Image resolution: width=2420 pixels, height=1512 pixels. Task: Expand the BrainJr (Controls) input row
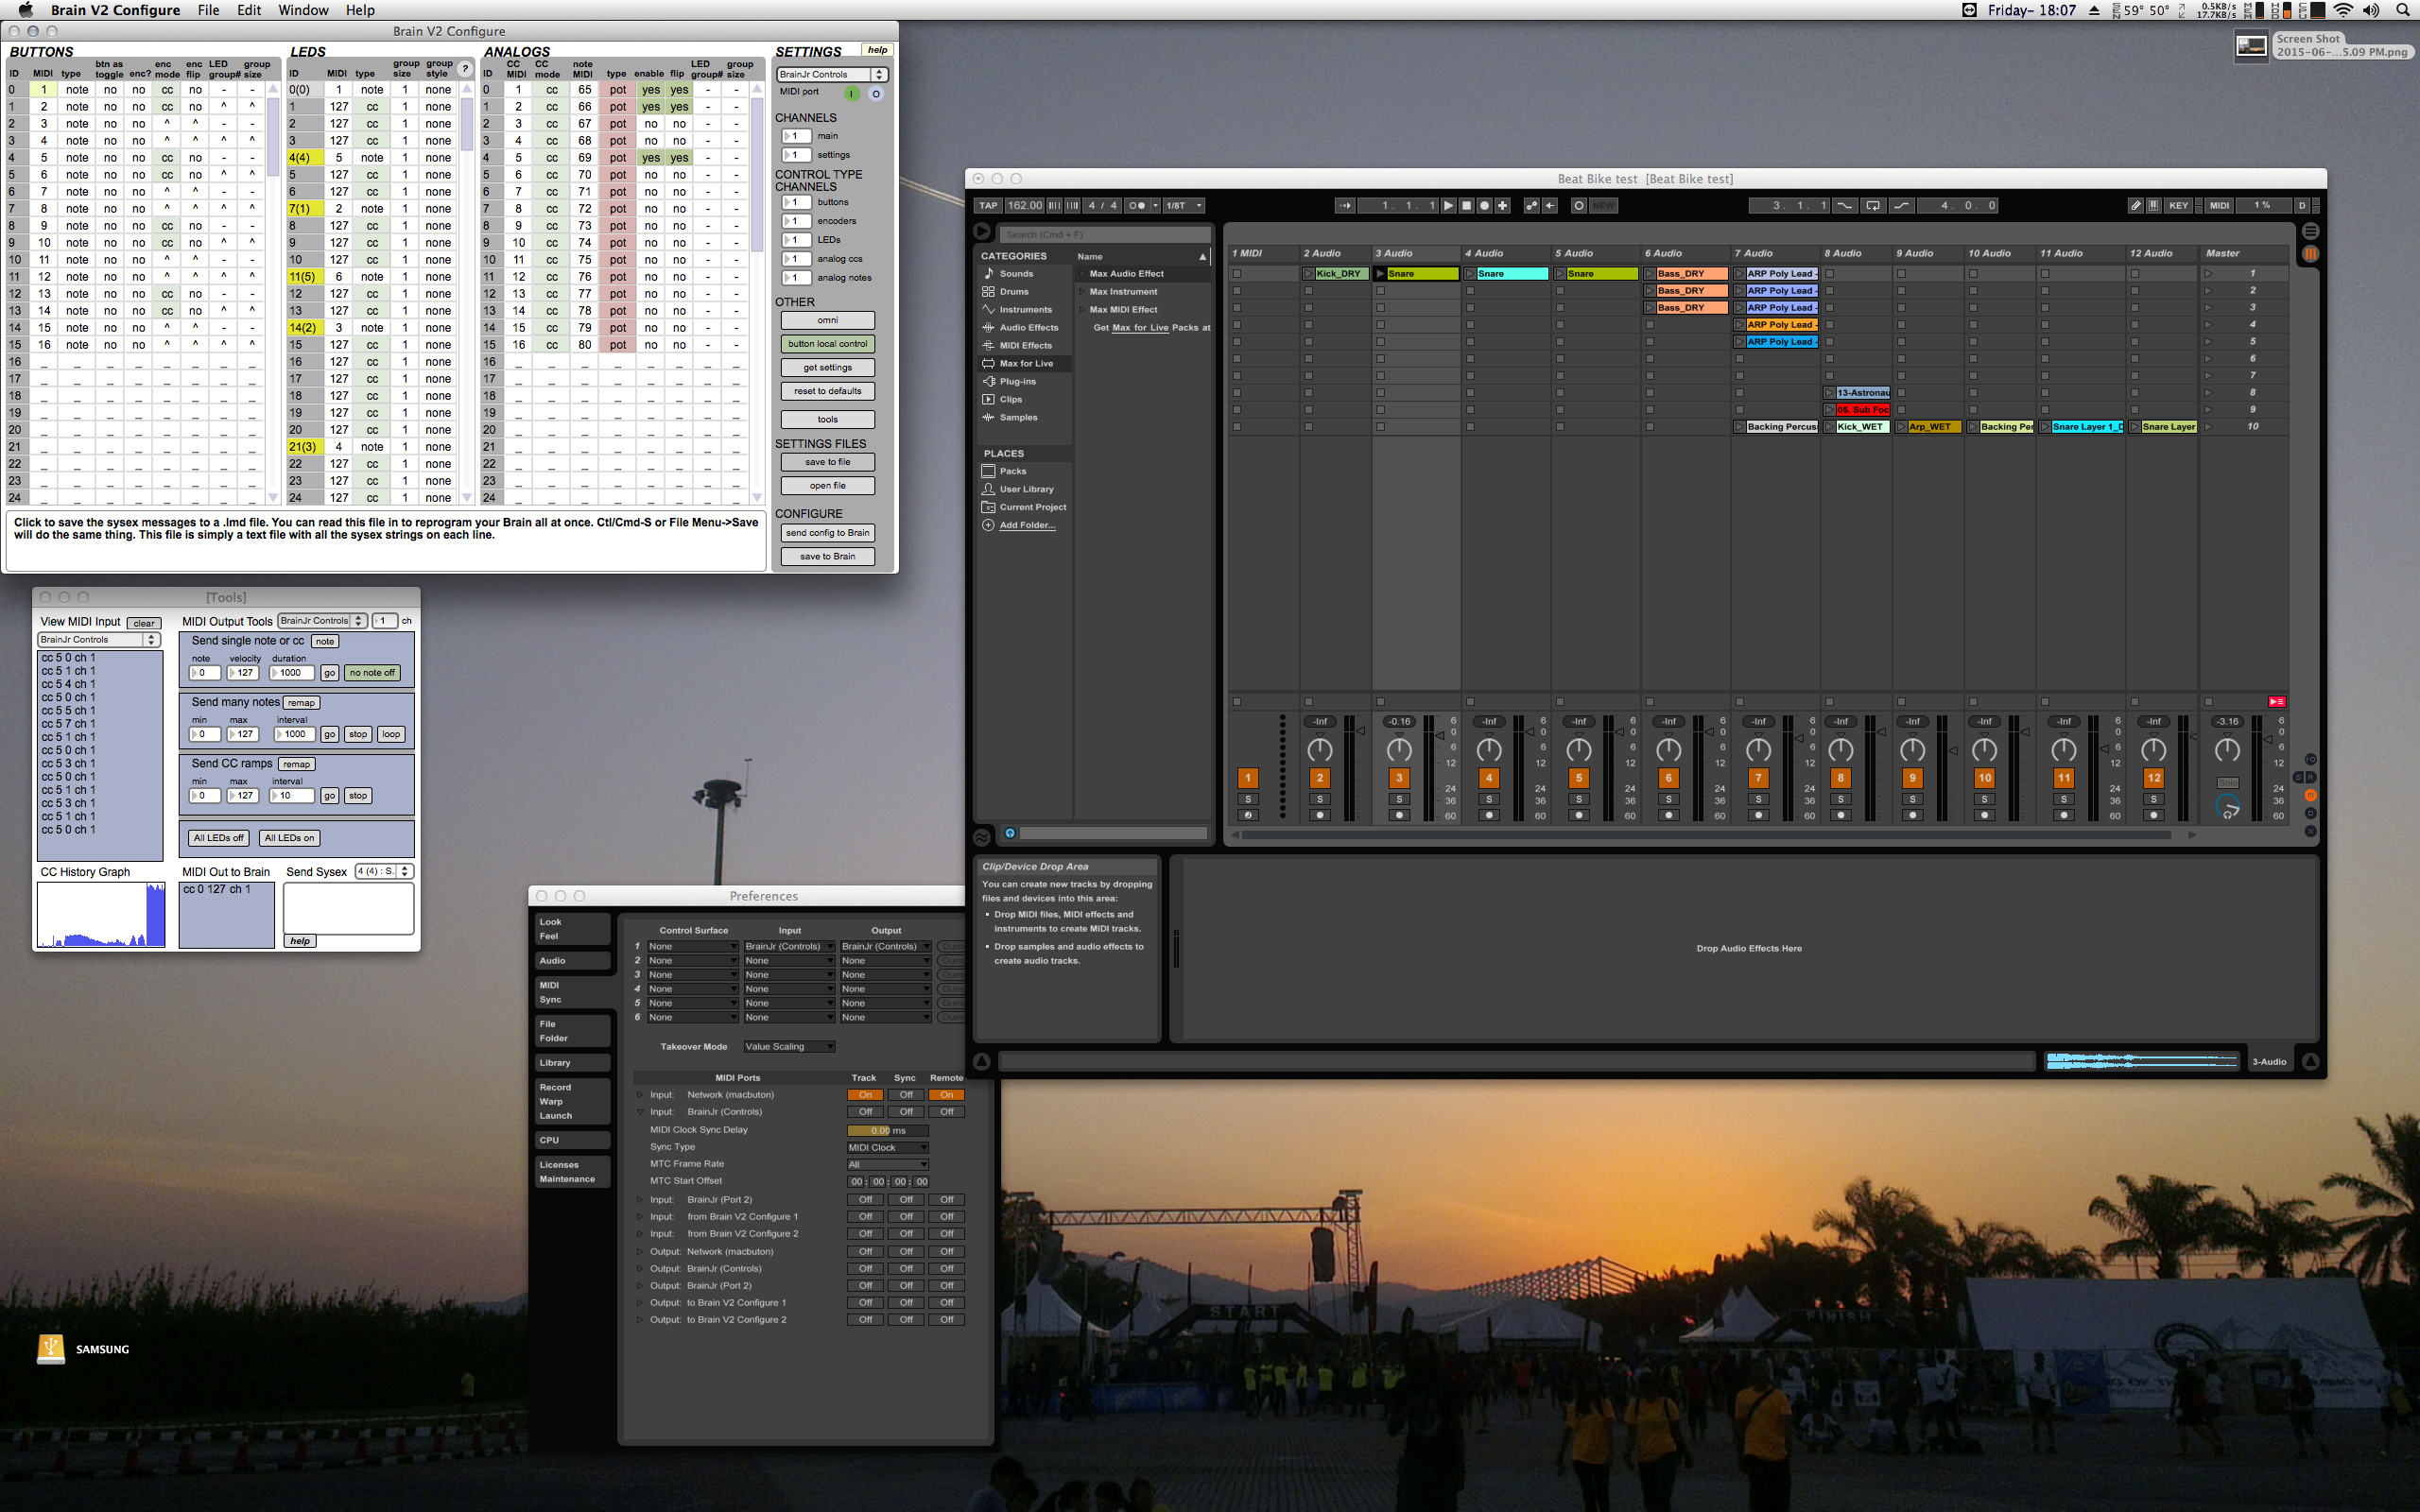tap(640, 1111)
